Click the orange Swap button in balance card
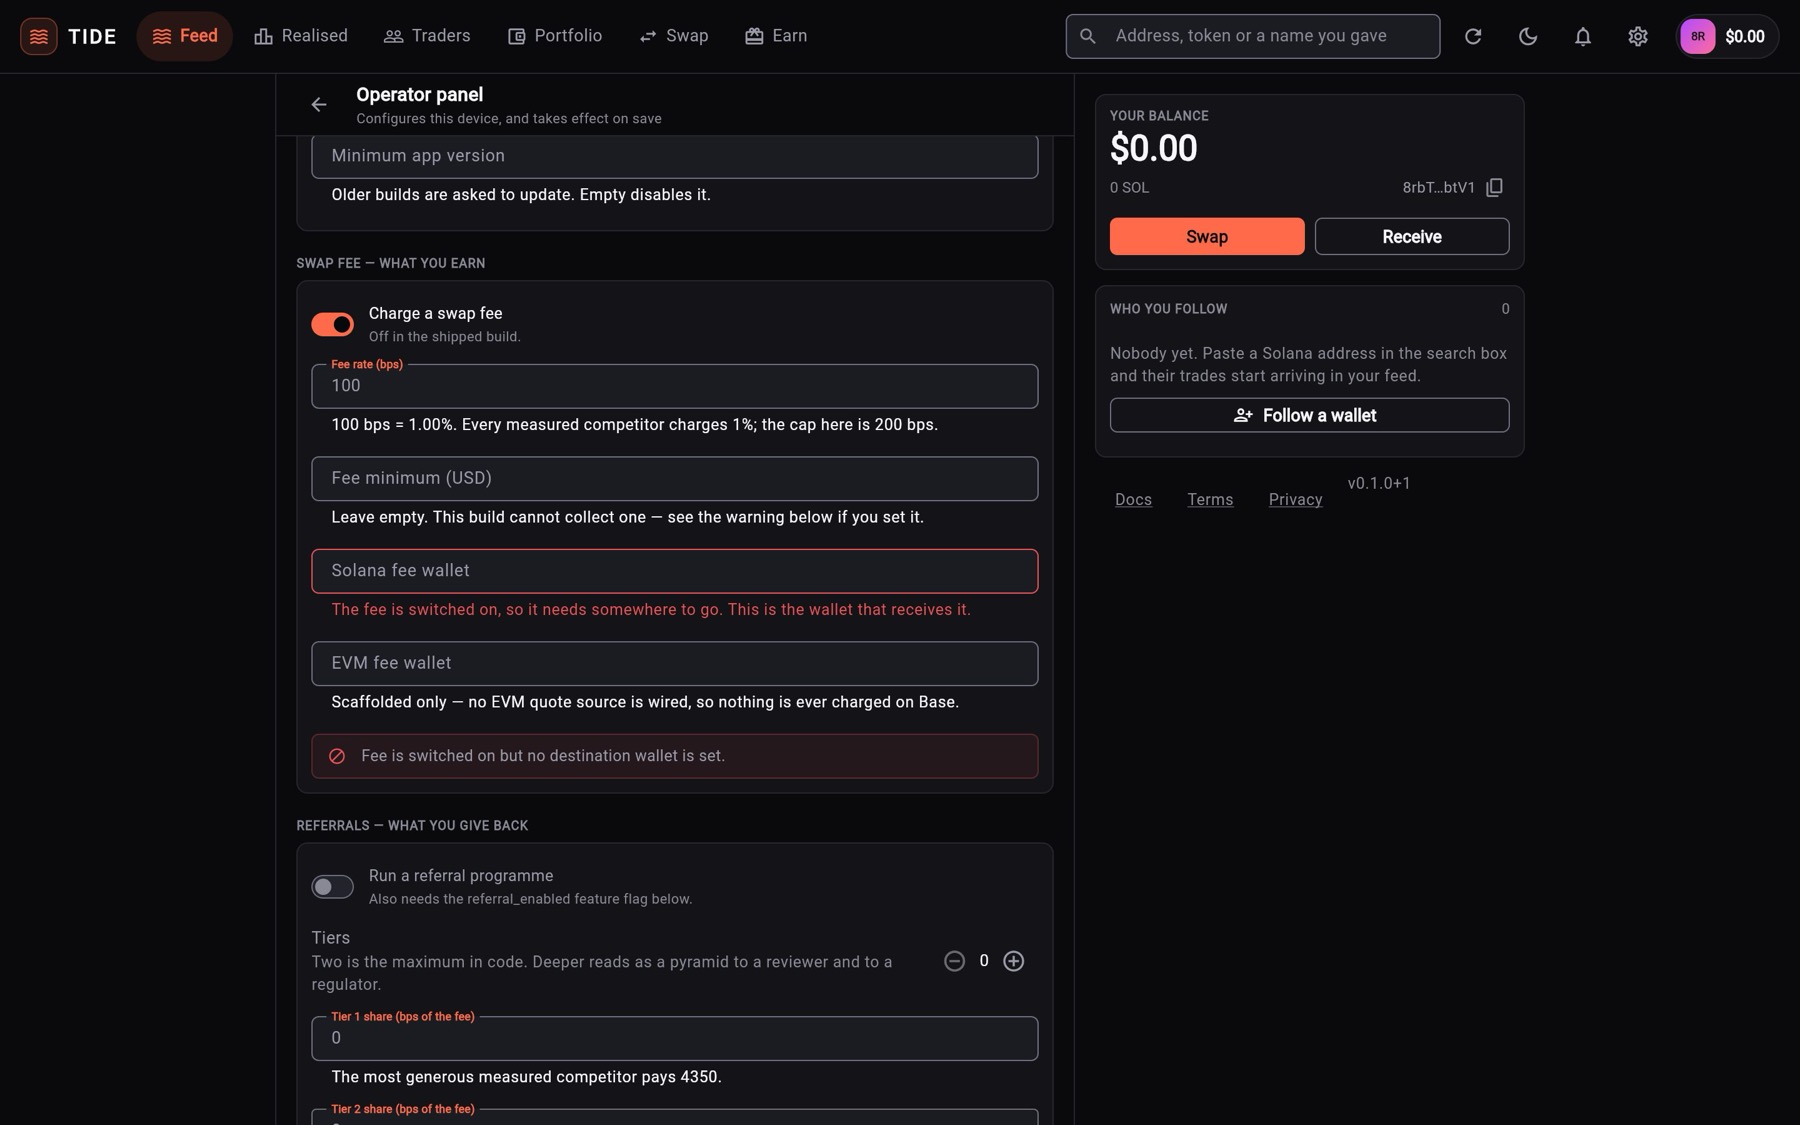The image size is (1800, 1125). [1207, 236]
